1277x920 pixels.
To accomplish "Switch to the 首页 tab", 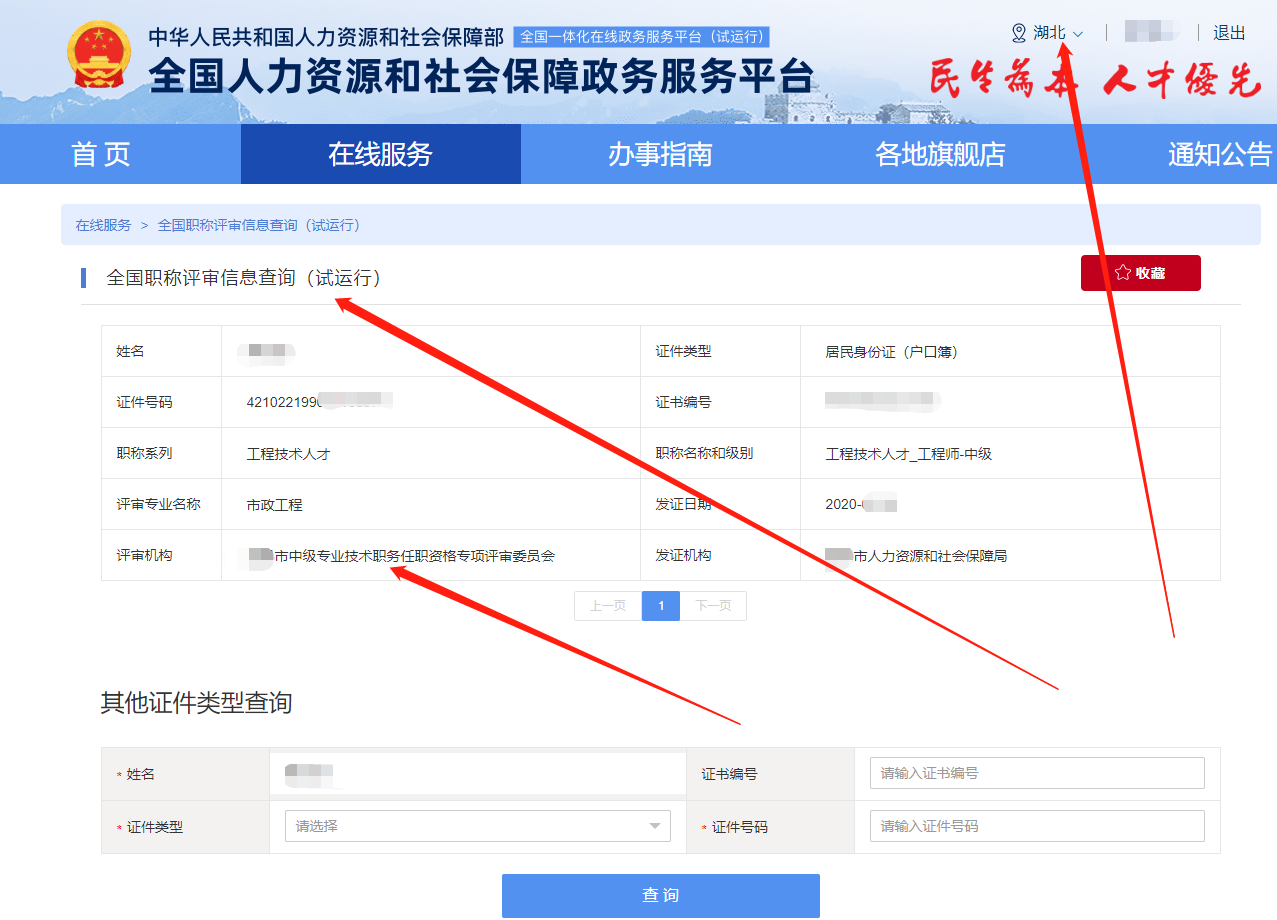I will [100, 154].
